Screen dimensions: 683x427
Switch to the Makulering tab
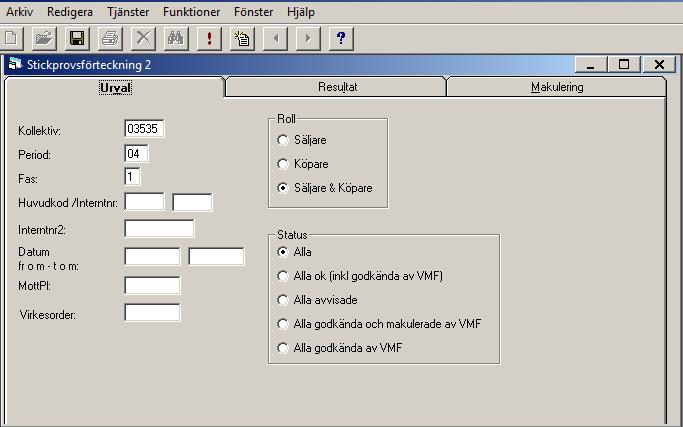coord(557,87)
